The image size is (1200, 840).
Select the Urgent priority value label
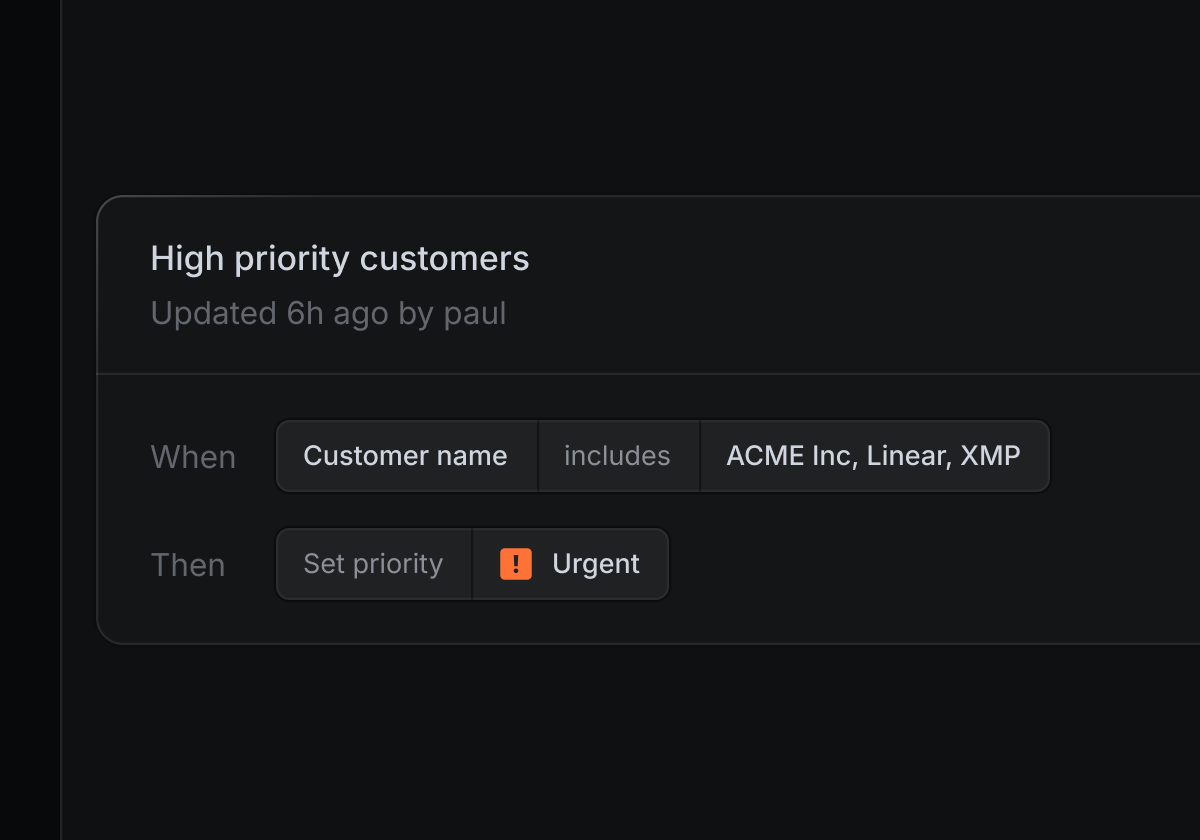coord(596,564)
